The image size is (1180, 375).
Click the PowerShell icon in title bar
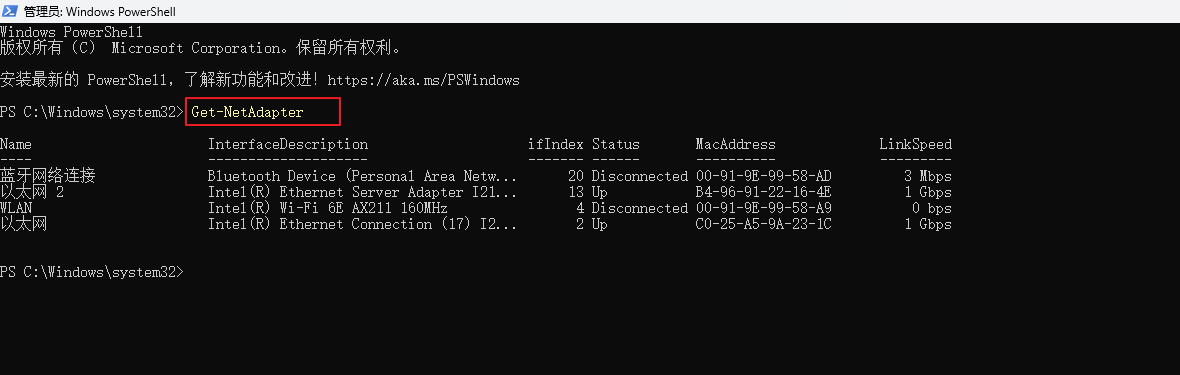(11, 11)
